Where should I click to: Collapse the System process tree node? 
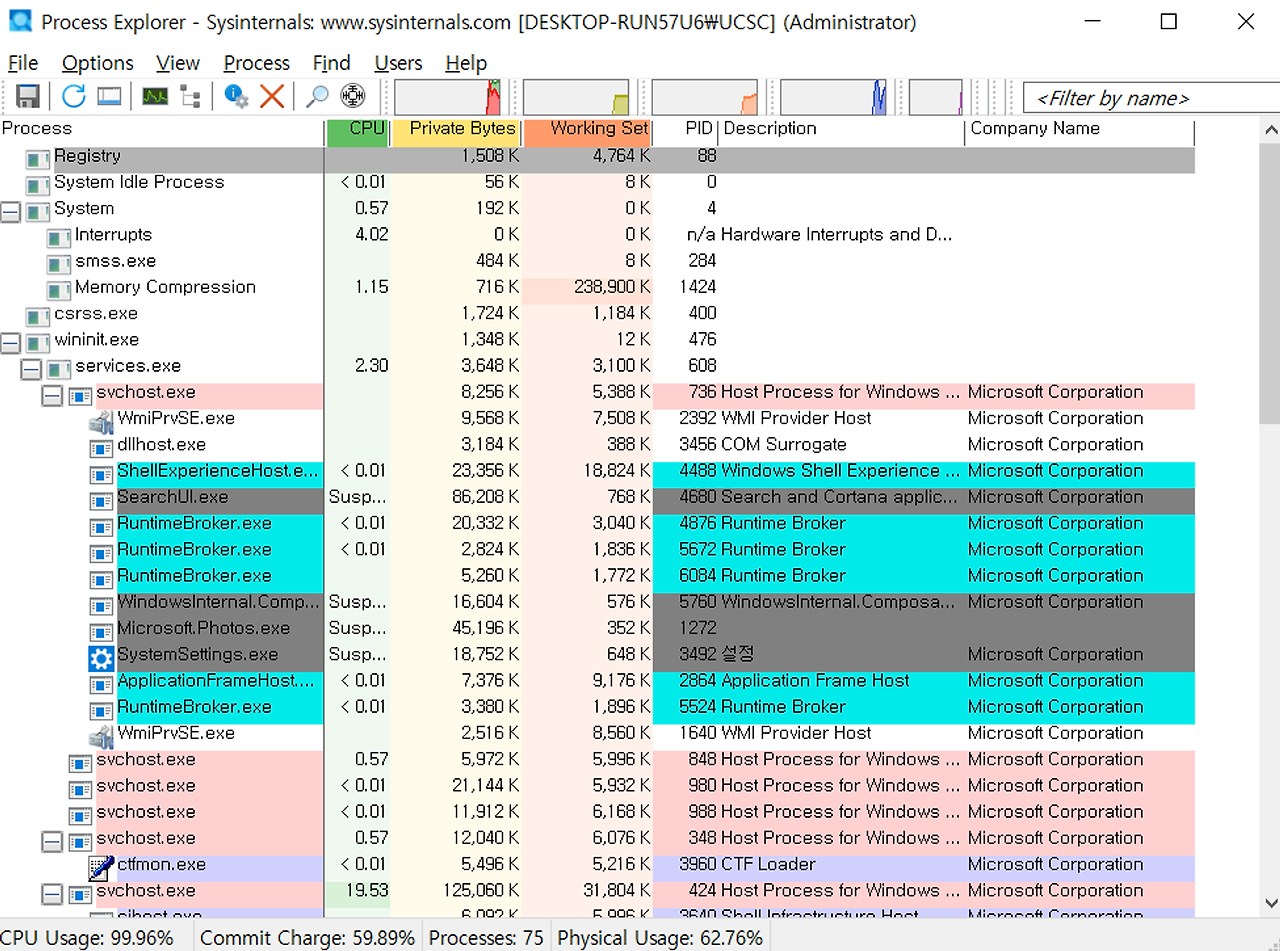(10, 209)
